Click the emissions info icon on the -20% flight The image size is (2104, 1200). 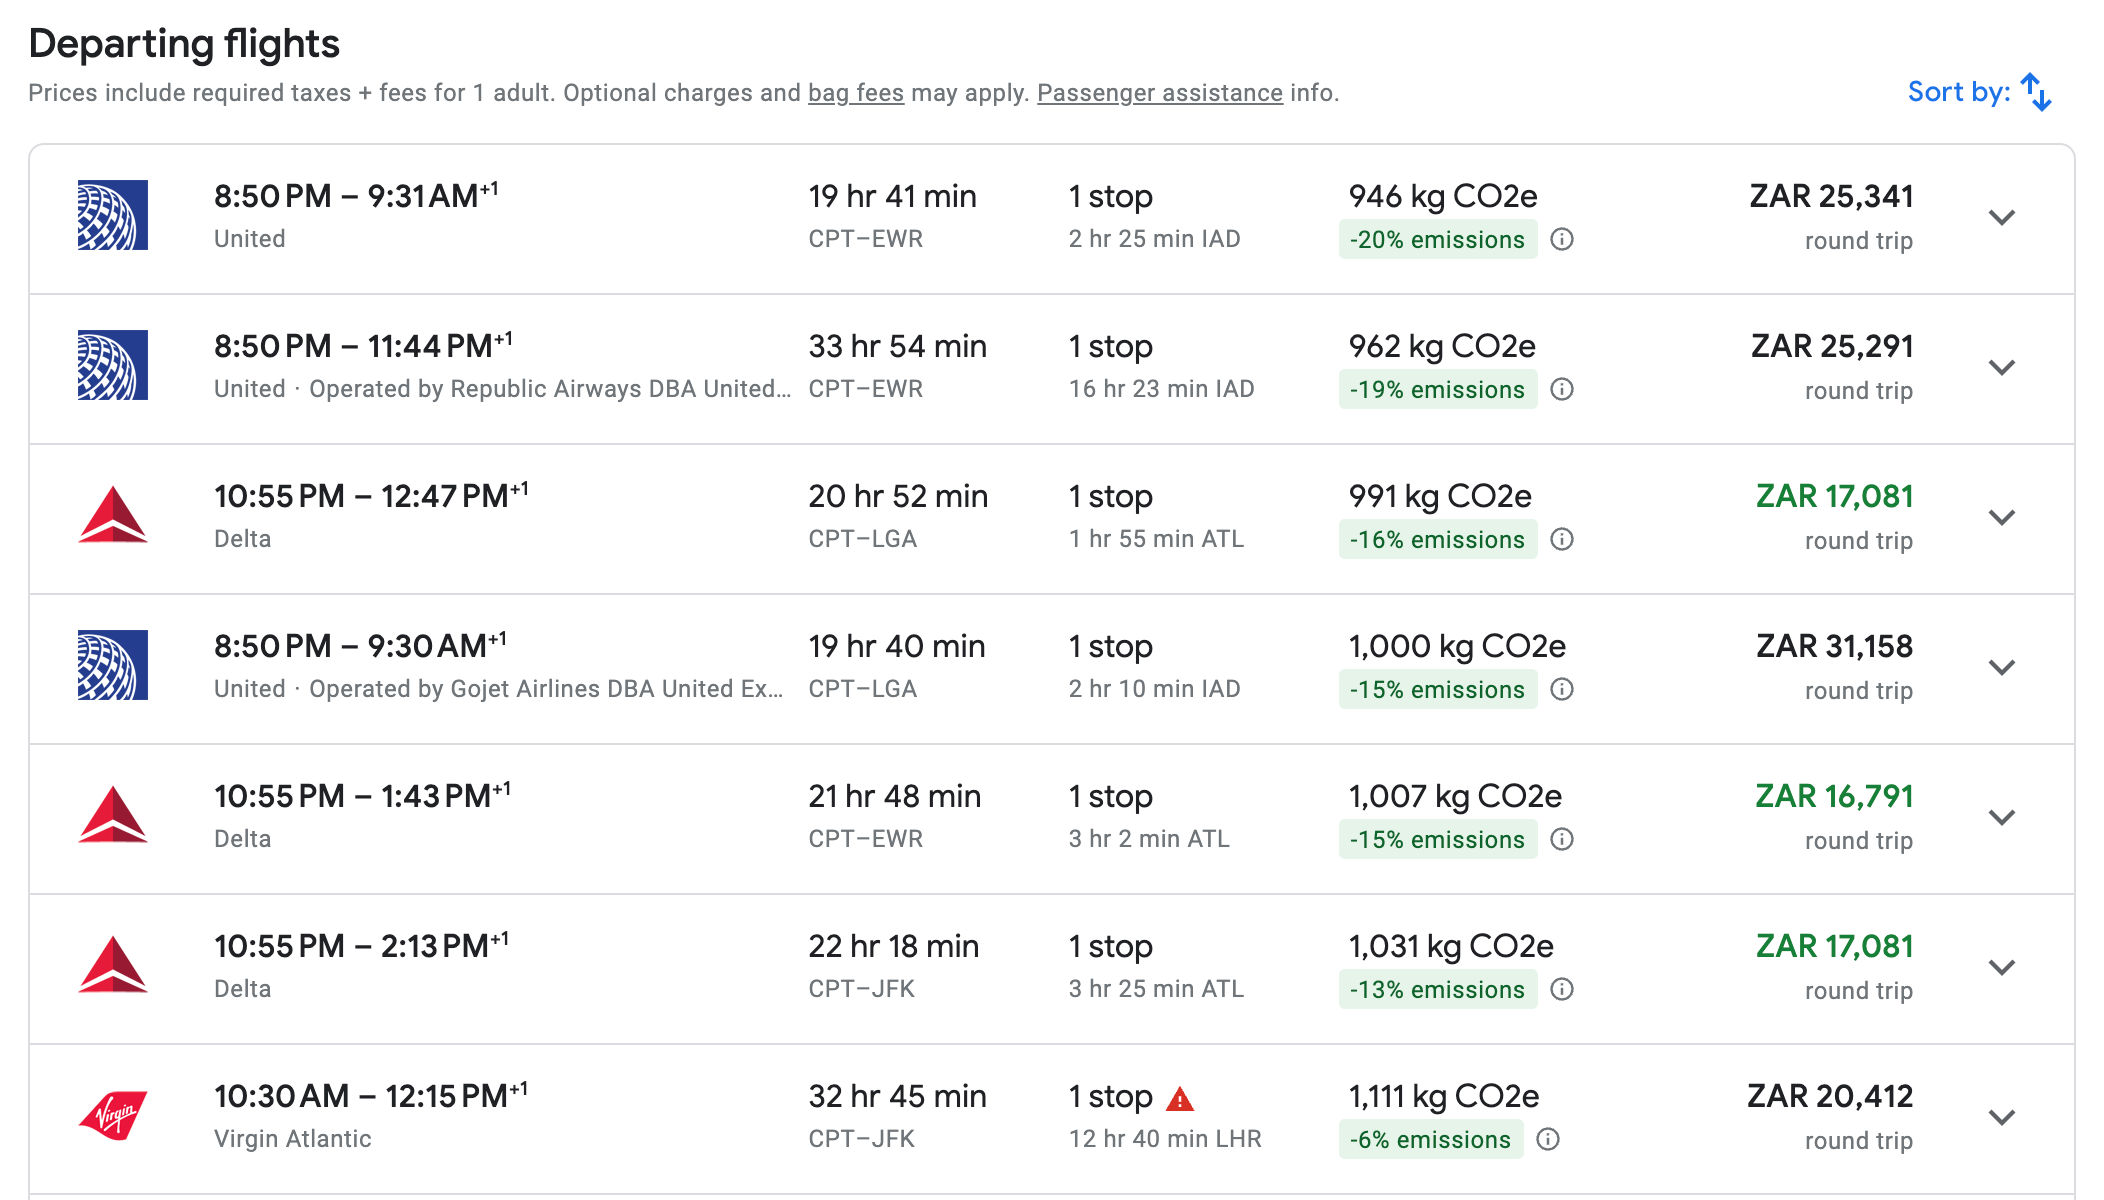(1564, 240)
